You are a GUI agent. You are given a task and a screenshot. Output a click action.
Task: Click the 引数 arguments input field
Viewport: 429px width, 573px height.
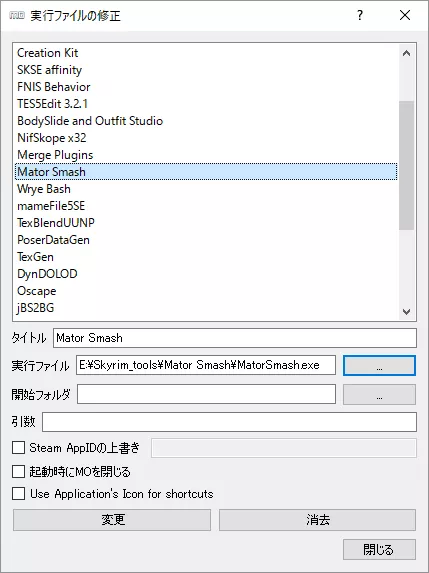click(229, 422)
